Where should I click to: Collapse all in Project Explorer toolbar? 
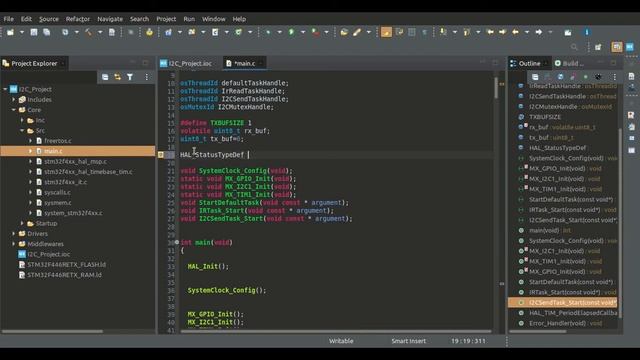(105, 77)
